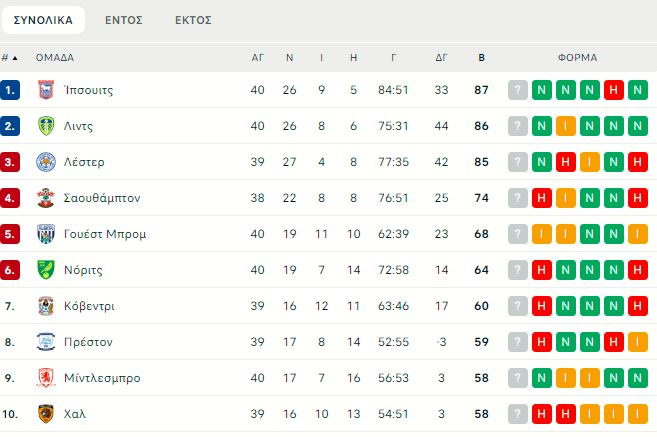Open the Σαουθάμπτον team link
Viewport: 657px width, 437px height.
(102, 198)
